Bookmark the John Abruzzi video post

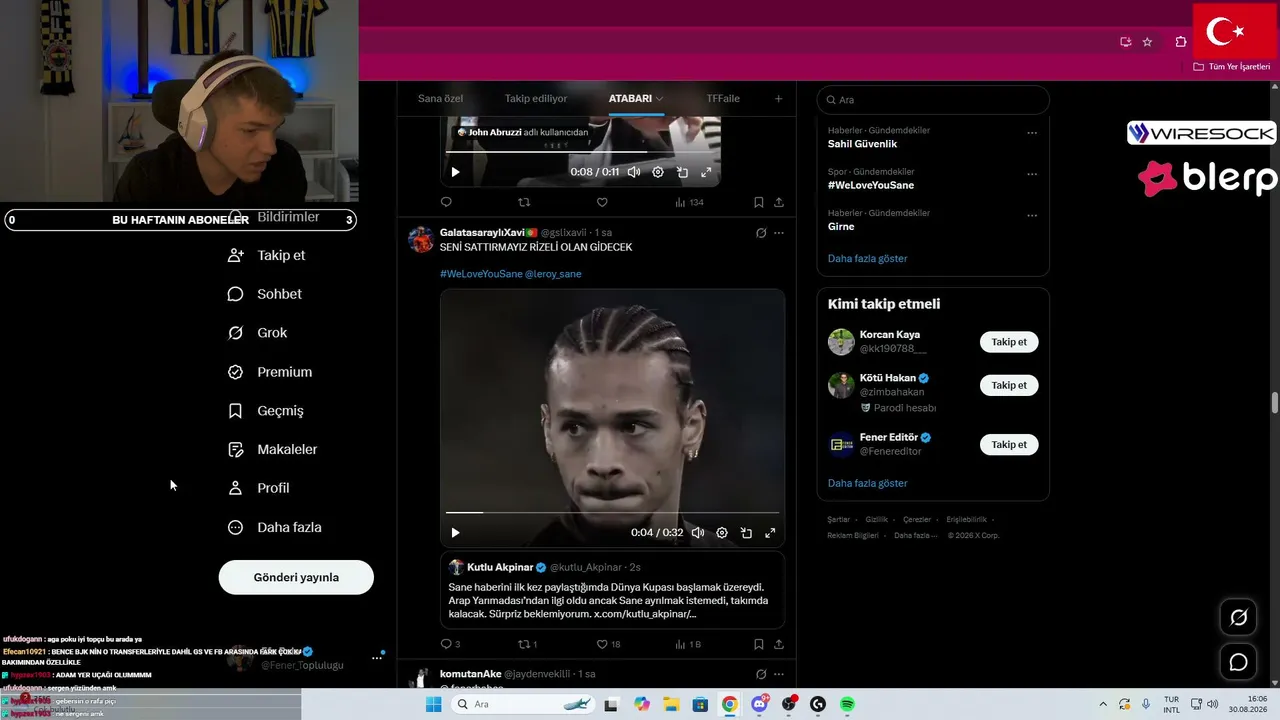click(x=759, y=202)
